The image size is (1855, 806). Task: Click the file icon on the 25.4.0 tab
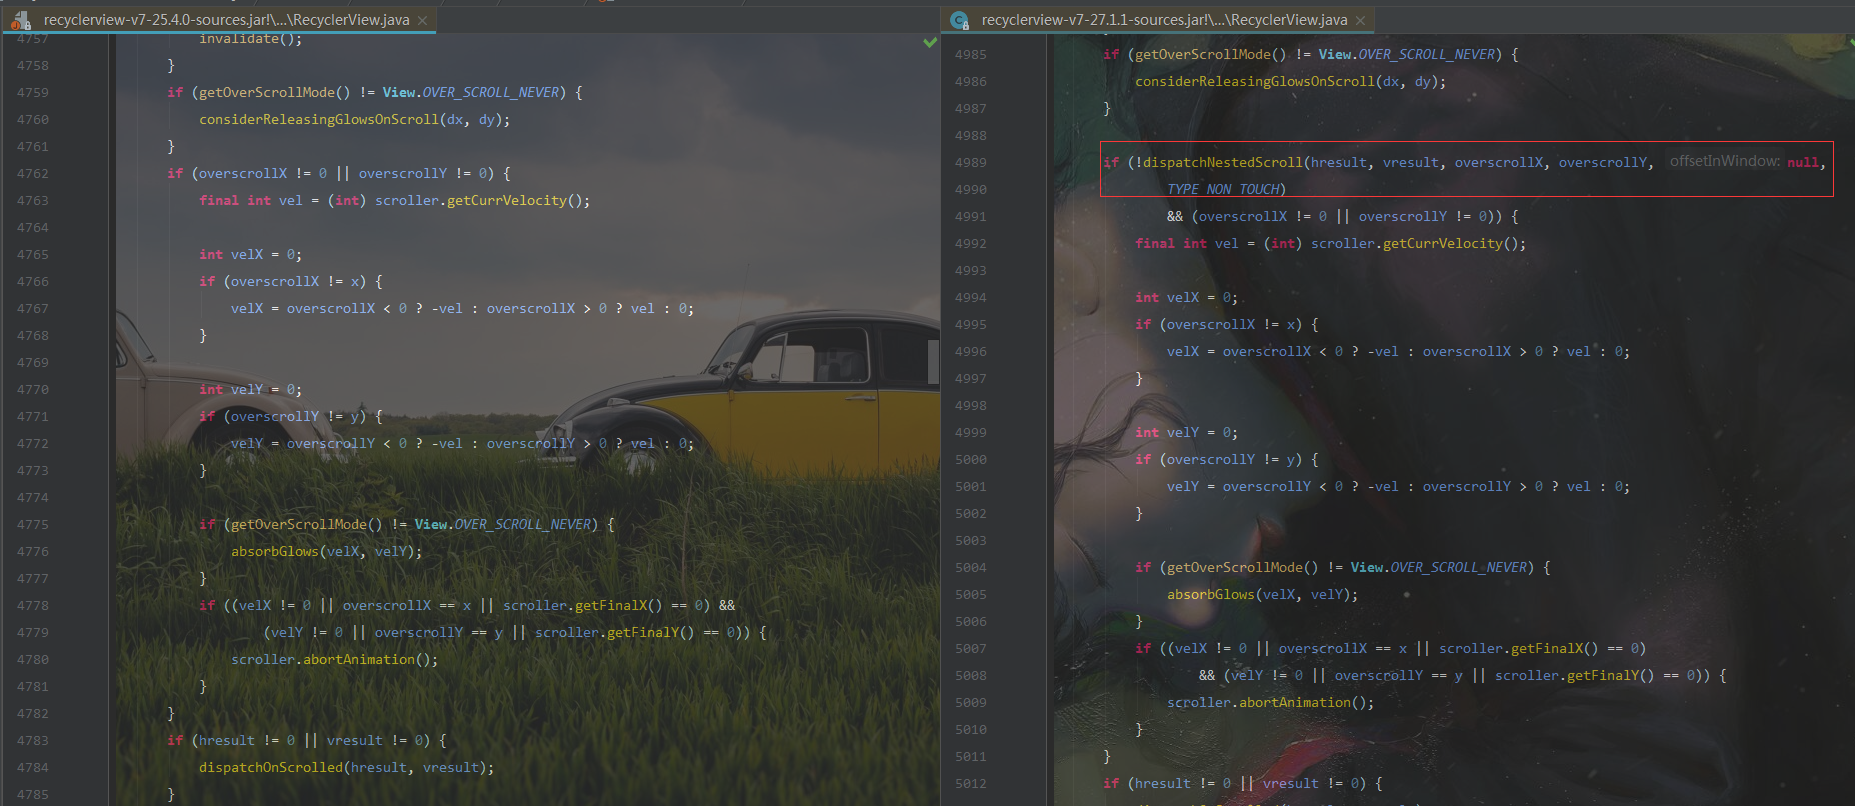coord(22,20)
